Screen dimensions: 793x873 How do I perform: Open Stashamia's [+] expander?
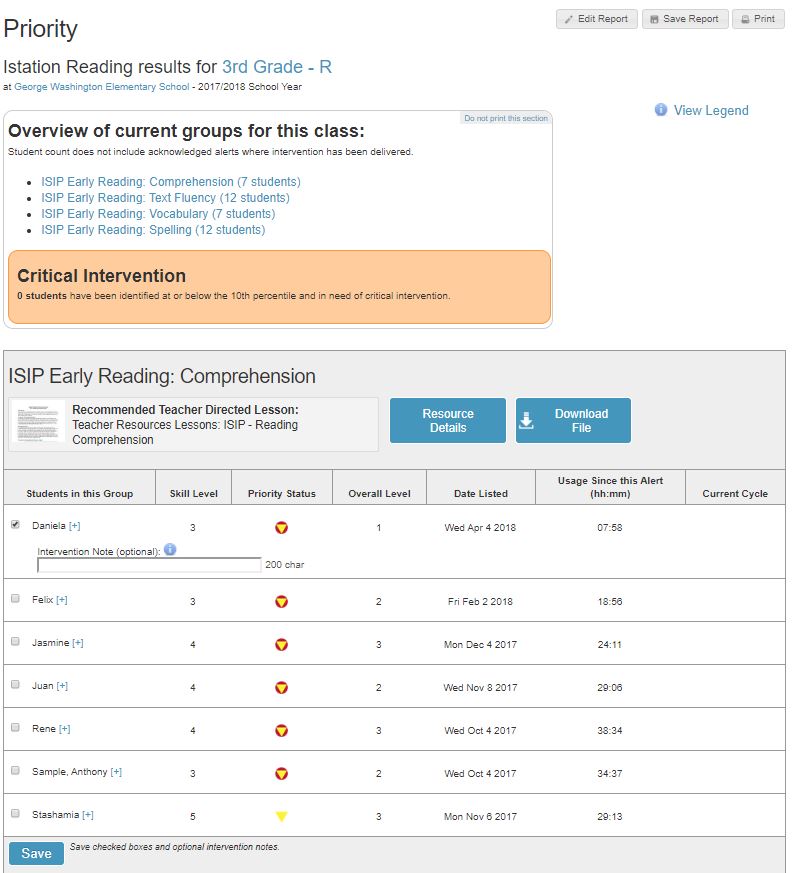(x=88, y=815)
